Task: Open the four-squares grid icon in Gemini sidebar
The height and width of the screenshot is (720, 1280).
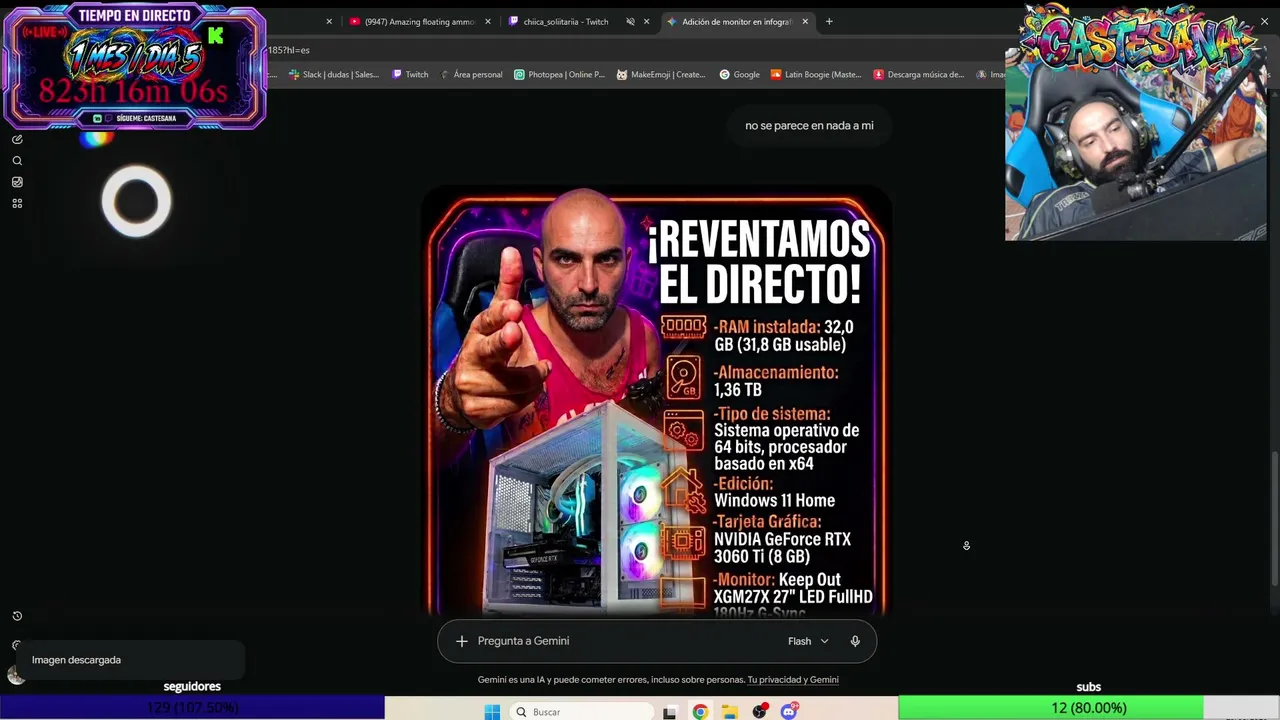Action: click(17, 204)
